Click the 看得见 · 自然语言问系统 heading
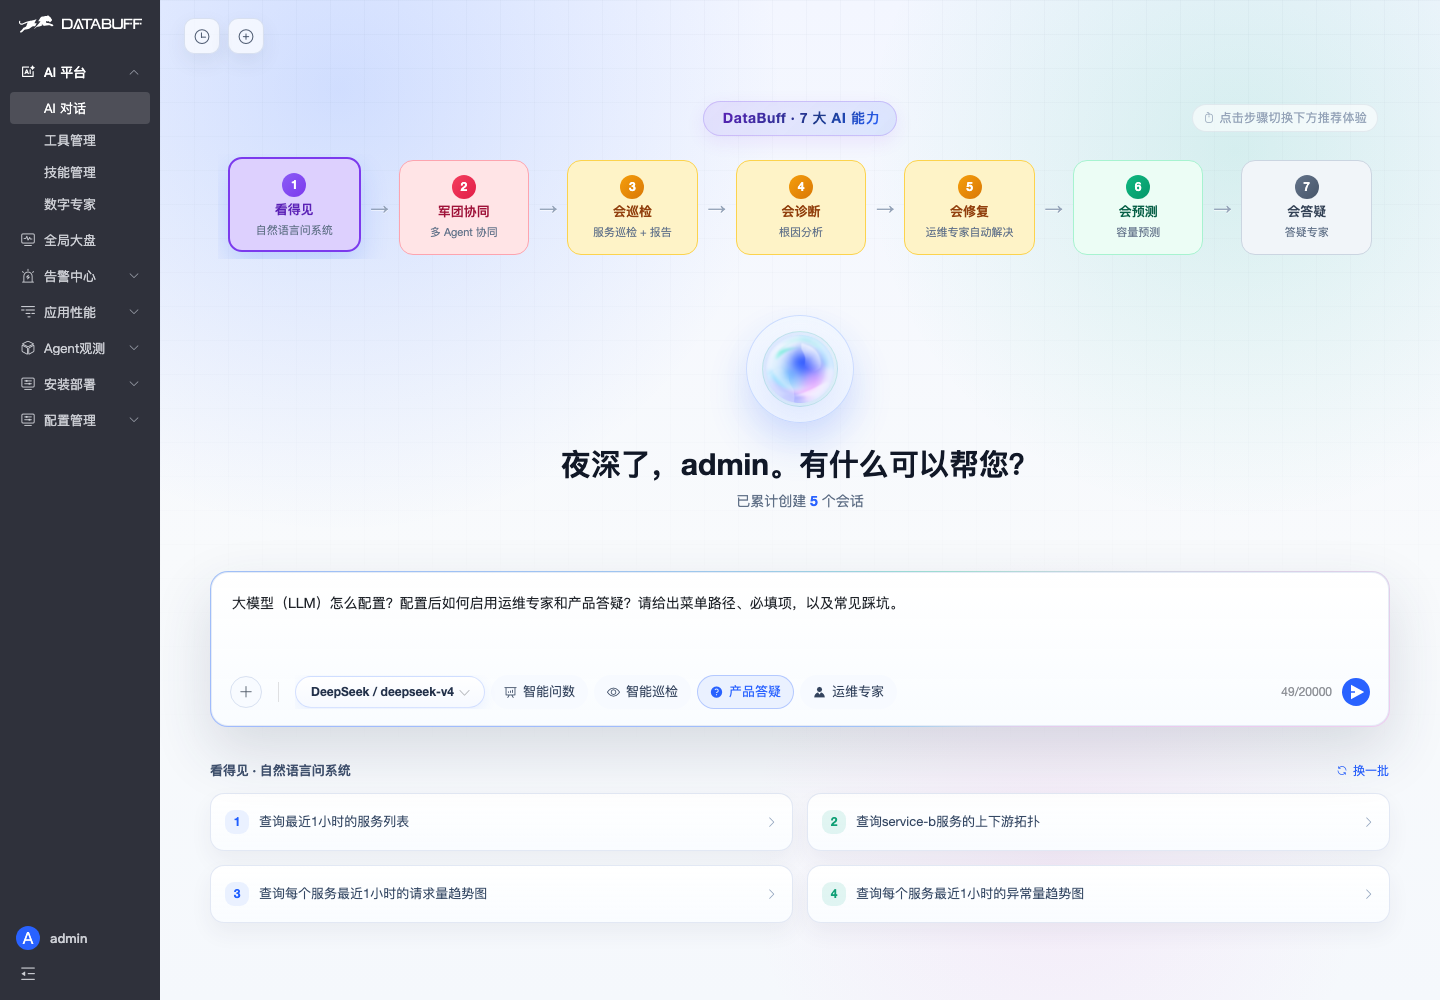 point(280,771)
